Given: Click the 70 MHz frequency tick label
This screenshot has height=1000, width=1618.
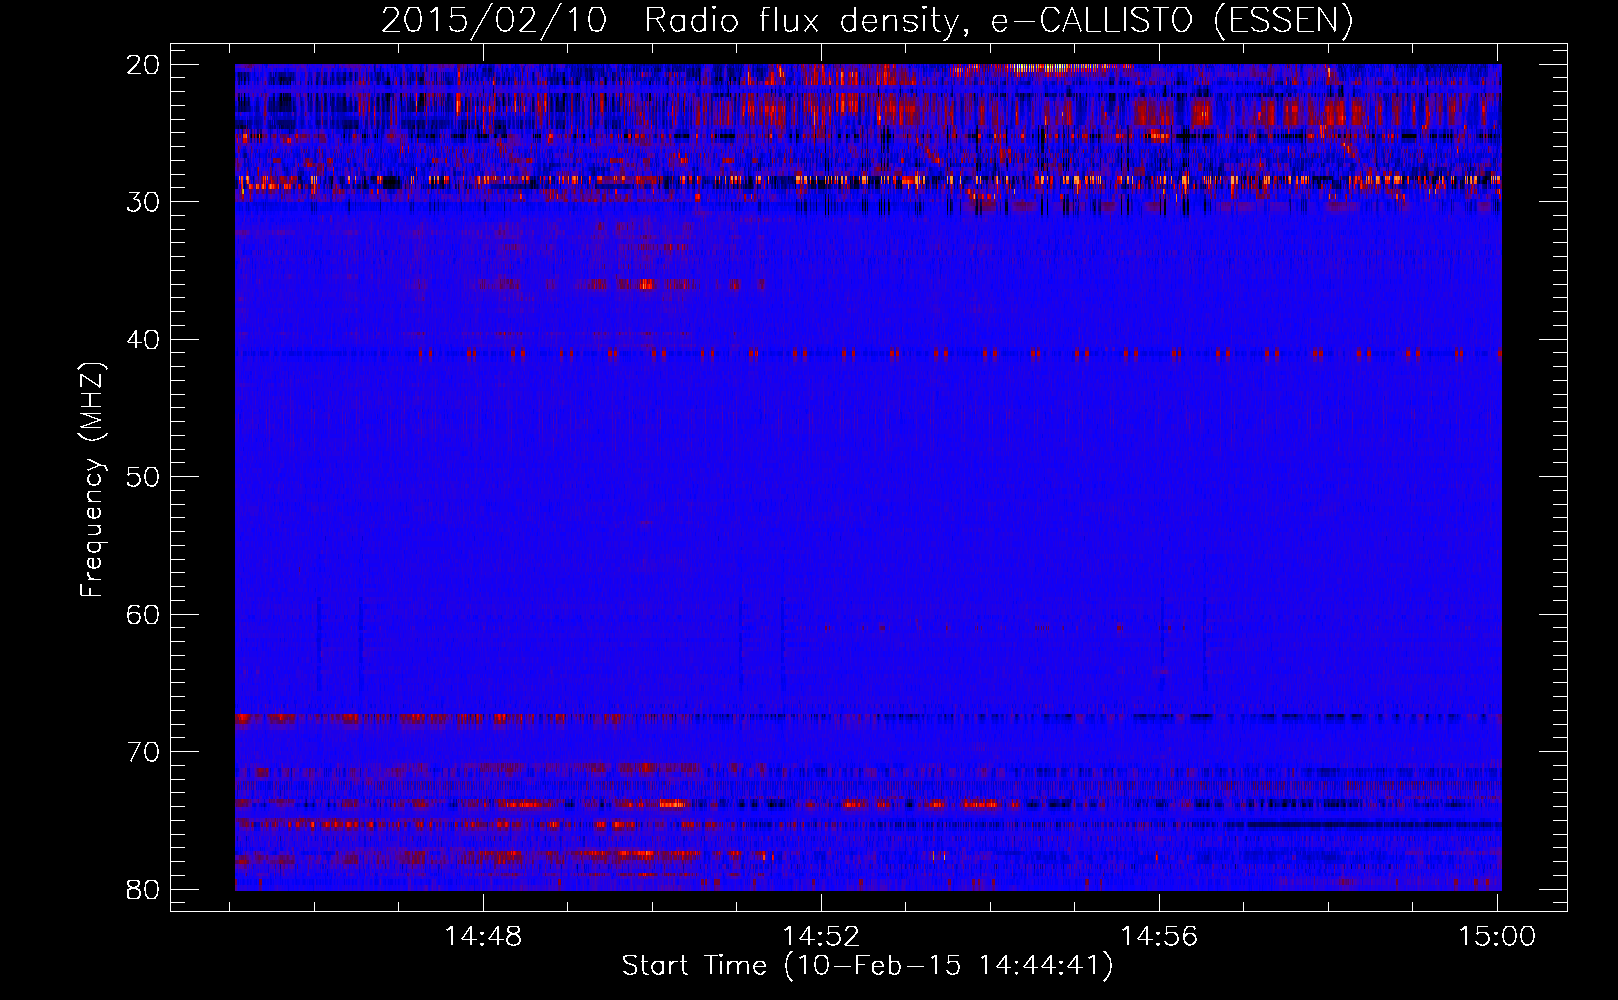Looking at the screenshot, I should point(144,752).
